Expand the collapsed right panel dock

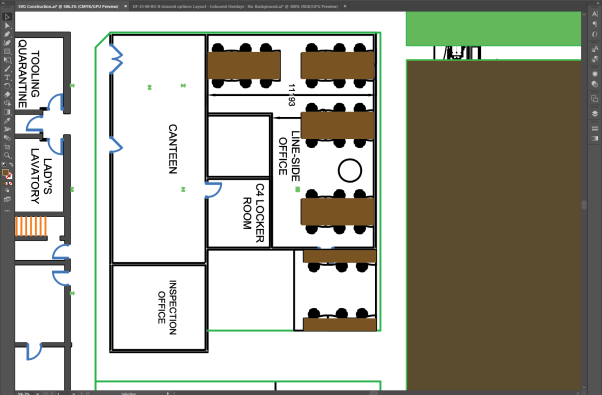(597, 2)
